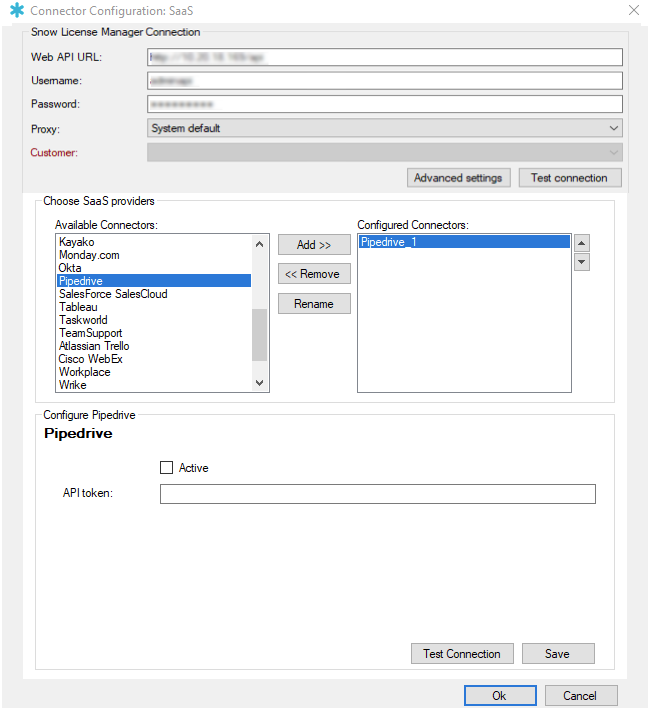The height and width of the screenshot is (708, 648).
Task: Click the API token input field
Action: [377, 494]
